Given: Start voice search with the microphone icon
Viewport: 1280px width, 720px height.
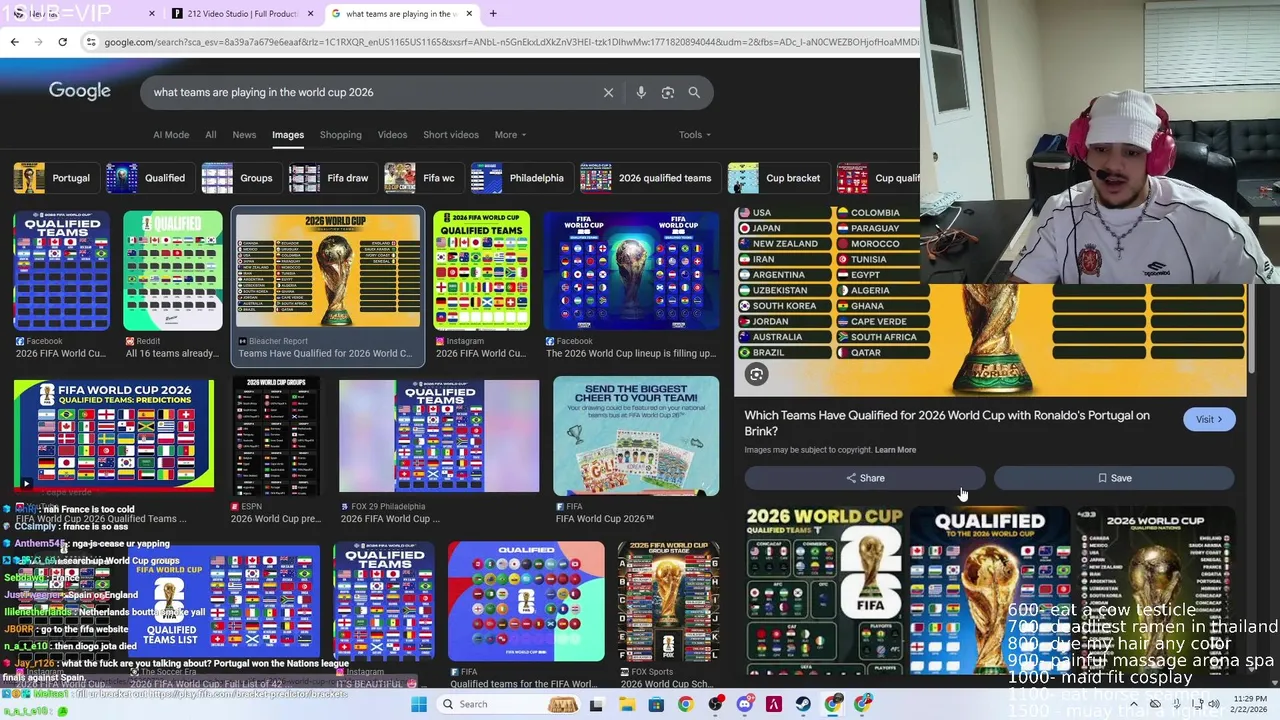Looking at the screenshot, I should 641,92.
